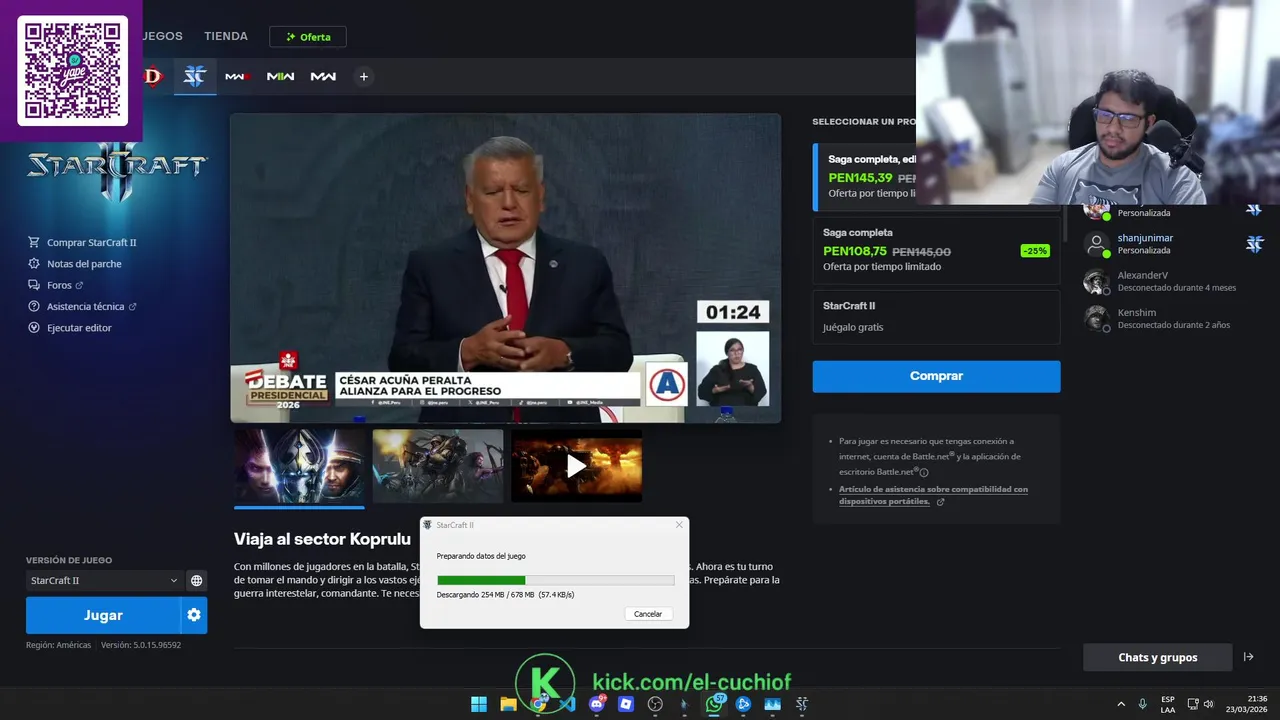Open Roblox from the taskbar
This screenshot has width=1280, height=720.
click(x=626, y=704)
